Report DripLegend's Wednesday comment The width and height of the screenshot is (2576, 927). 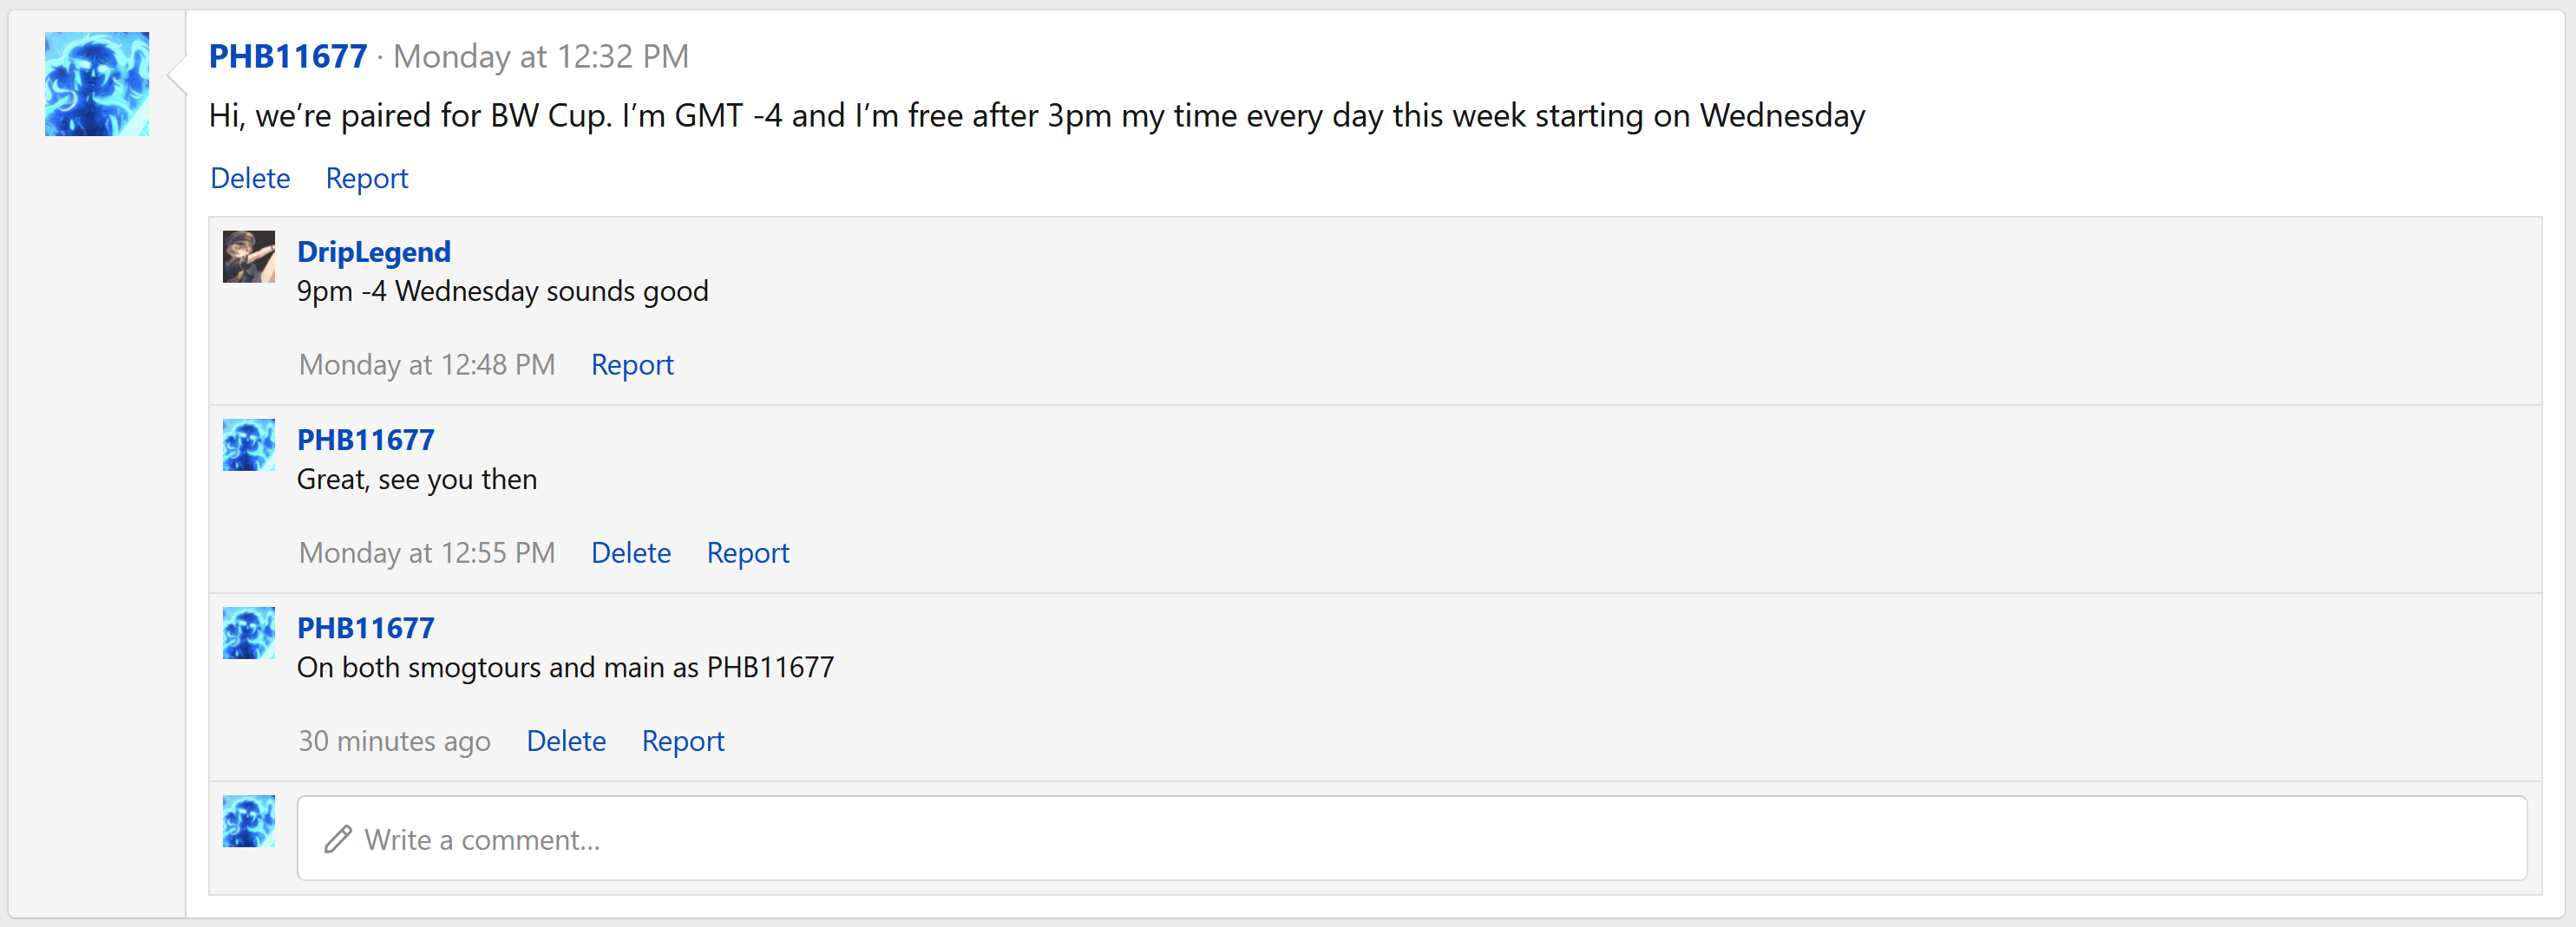click(x=632, y=365)
